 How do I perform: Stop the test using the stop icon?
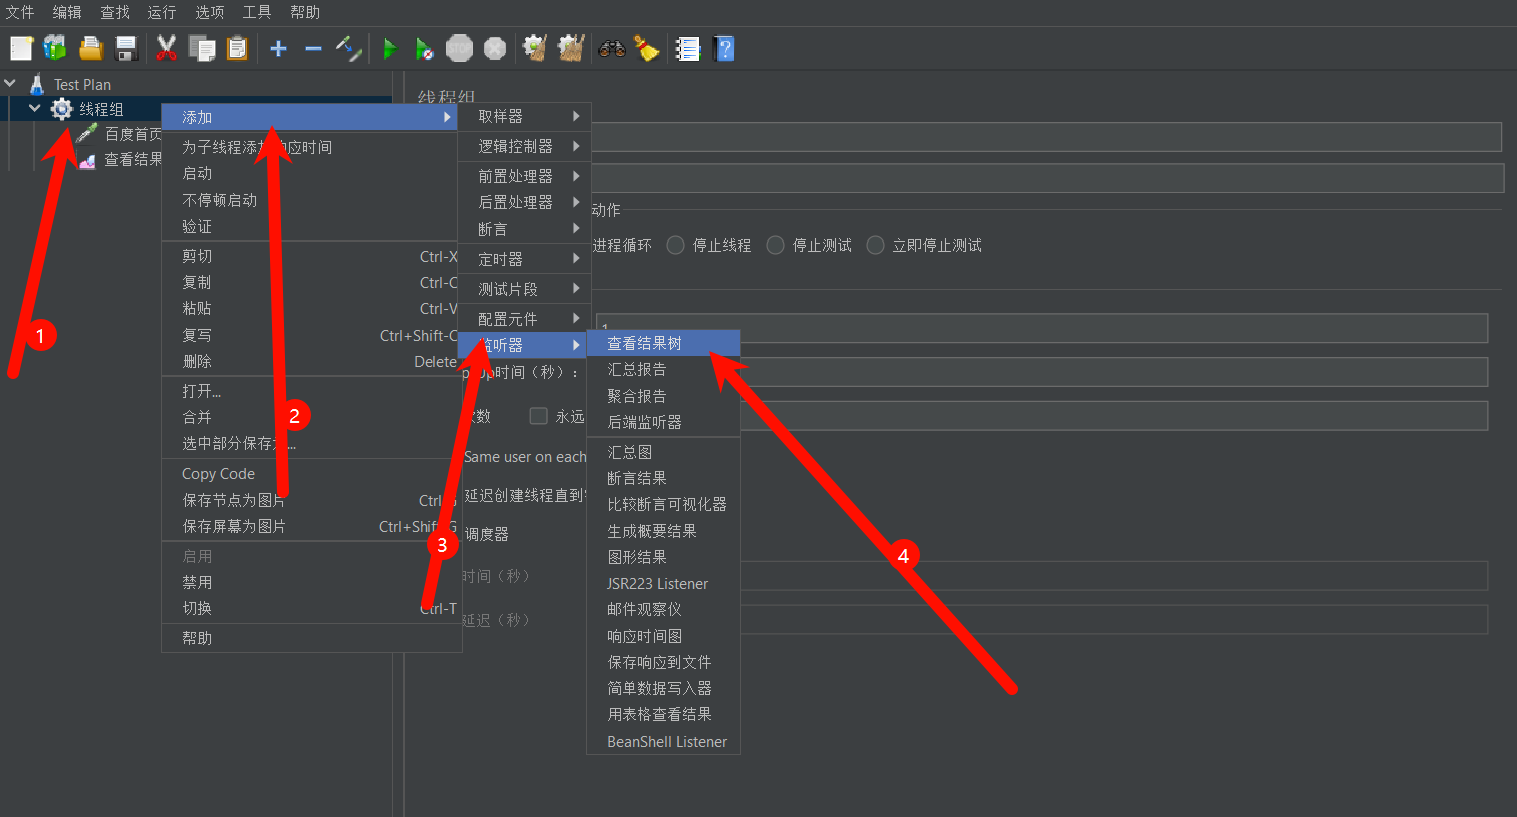pyautogui.click(x=459, y=48)
